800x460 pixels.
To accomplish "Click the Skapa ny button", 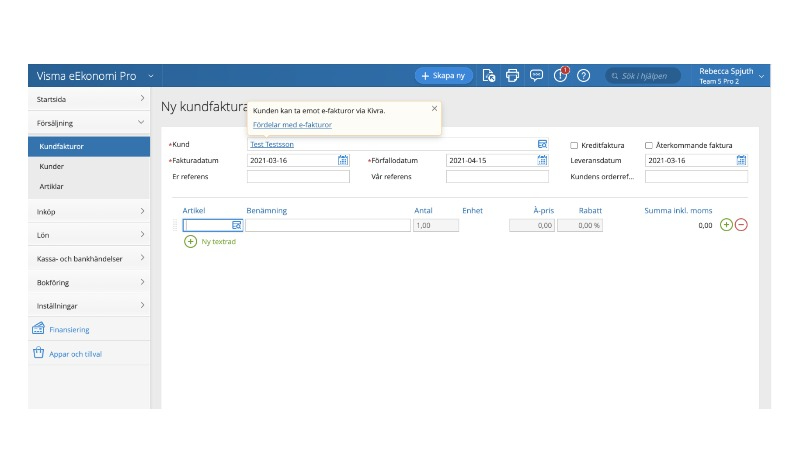I will click(x=443, y=75).
